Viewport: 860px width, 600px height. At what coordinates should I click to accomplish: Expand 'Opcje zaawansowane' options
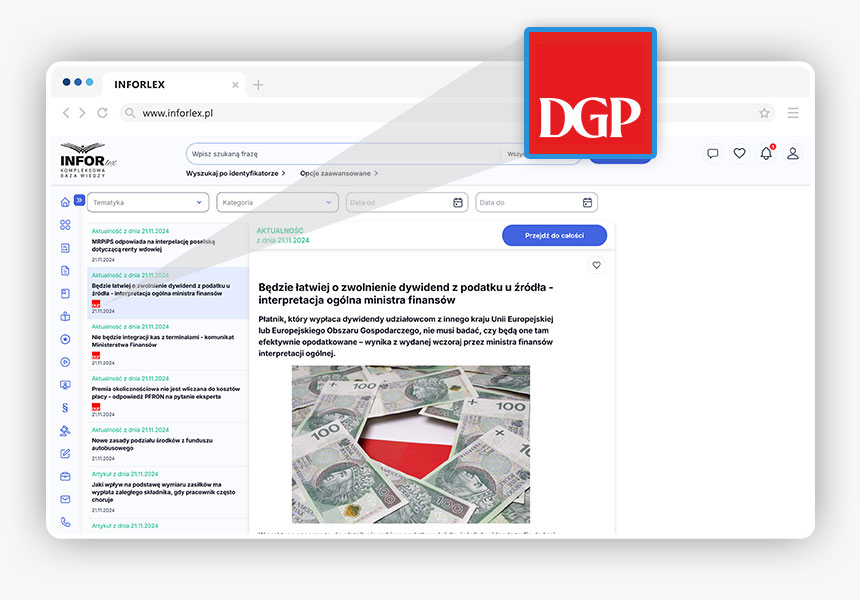(338, 173)
